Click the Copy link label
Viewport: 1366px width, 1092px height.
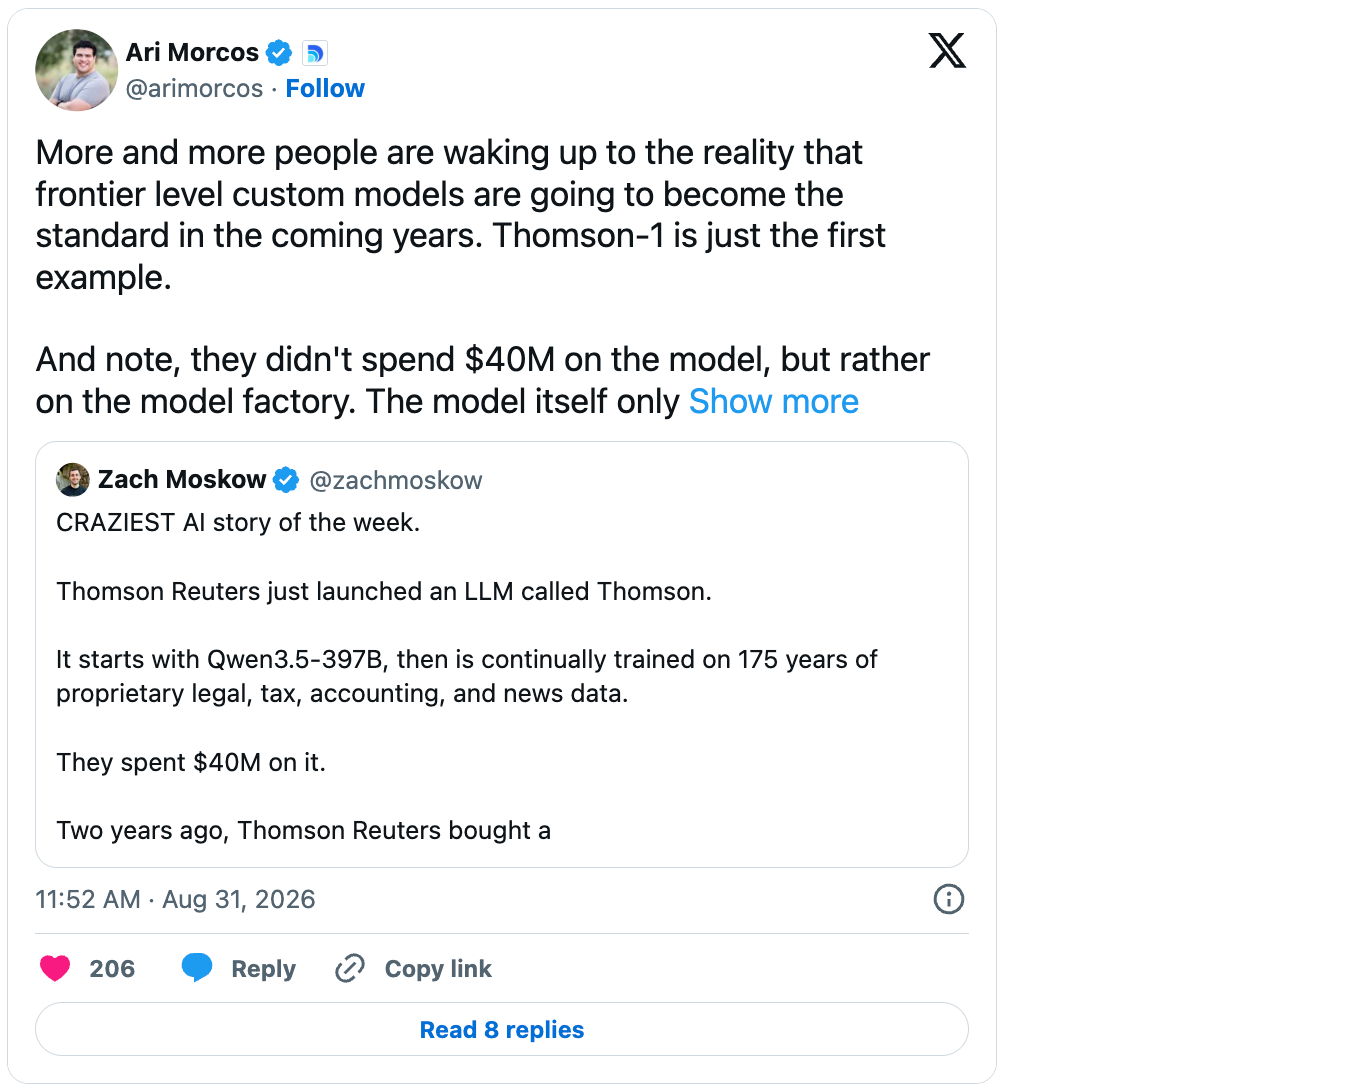[x=438, y=968]
